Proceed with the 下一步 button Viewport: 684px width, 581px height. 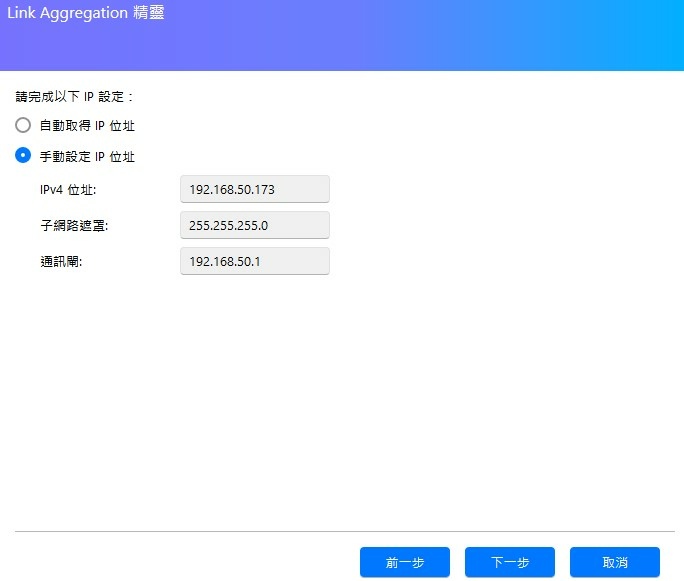[x=510, y=562]
